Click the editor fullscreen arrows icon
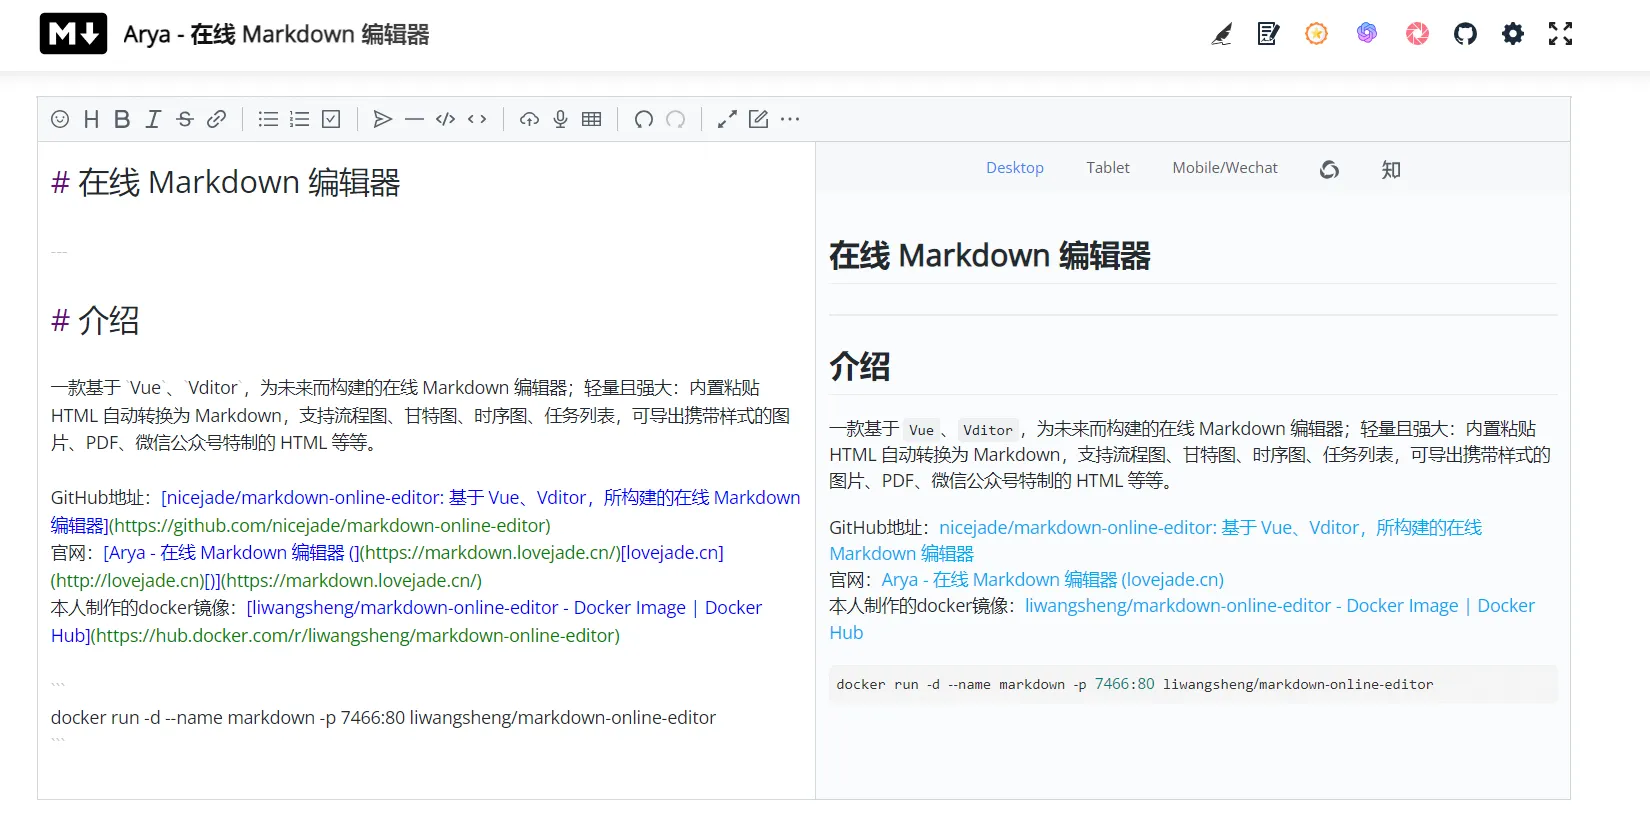1650x823 pixels. (x=727, y=119)
